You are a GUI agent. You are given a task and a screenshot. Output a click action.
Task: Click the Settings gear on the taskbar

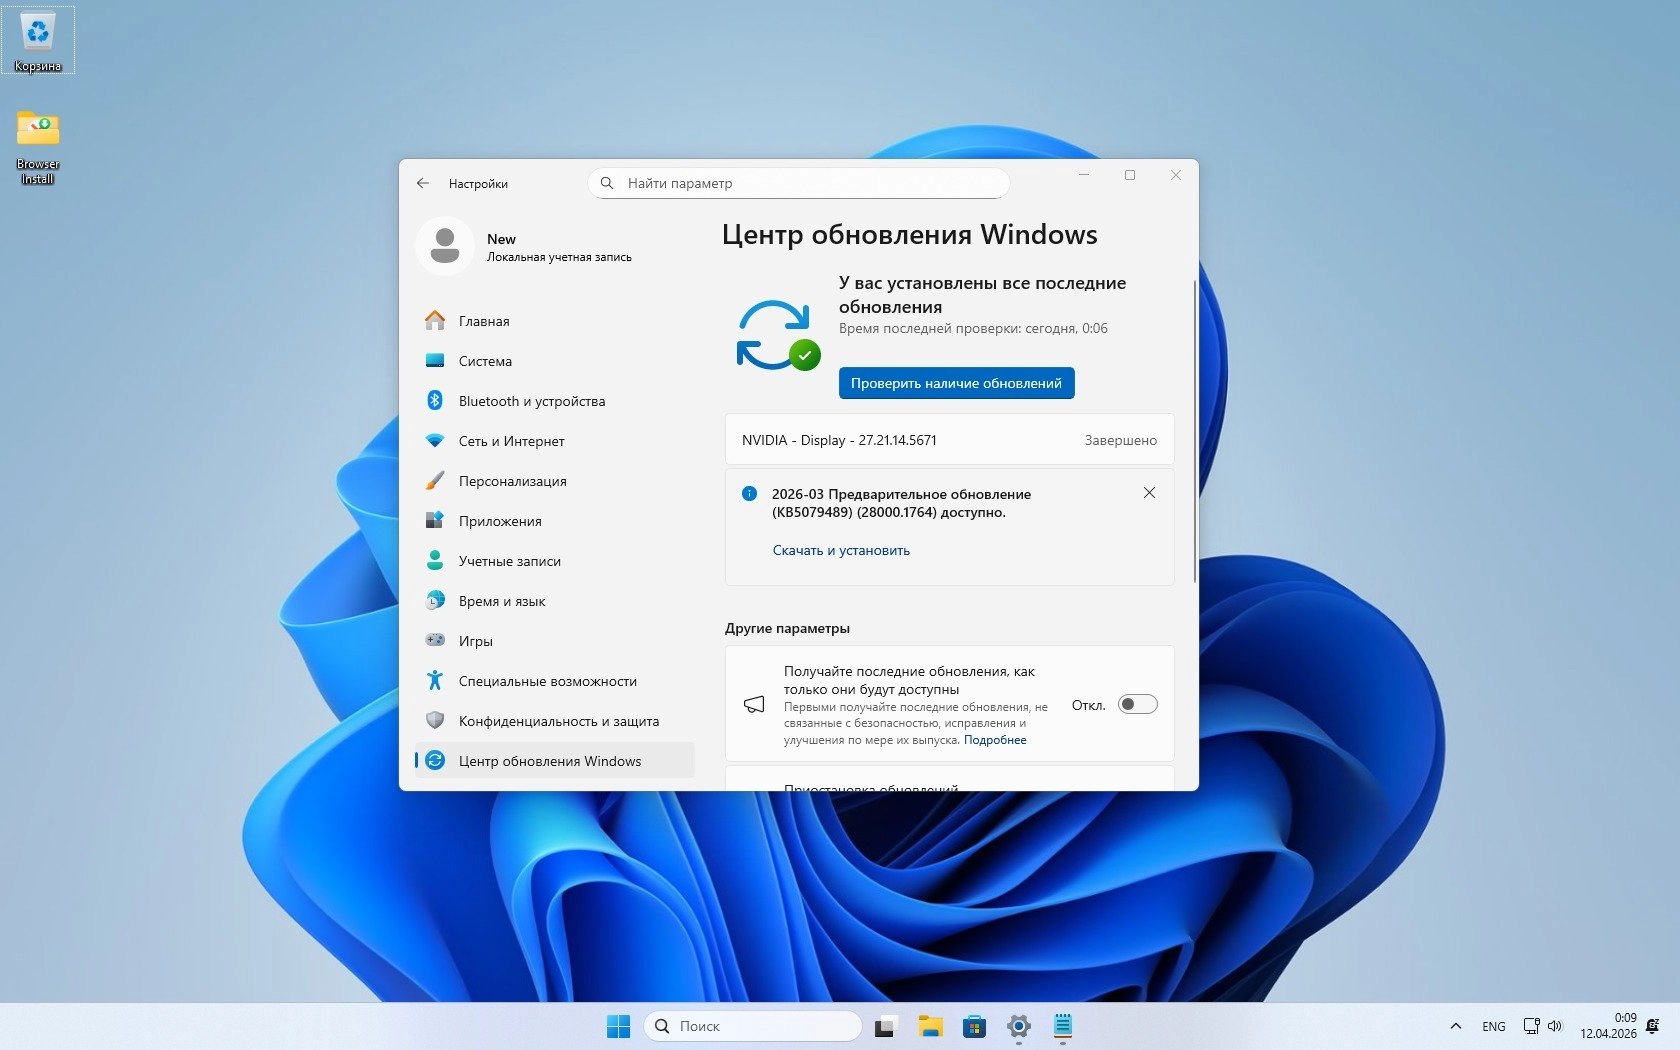(1019, 1026)
